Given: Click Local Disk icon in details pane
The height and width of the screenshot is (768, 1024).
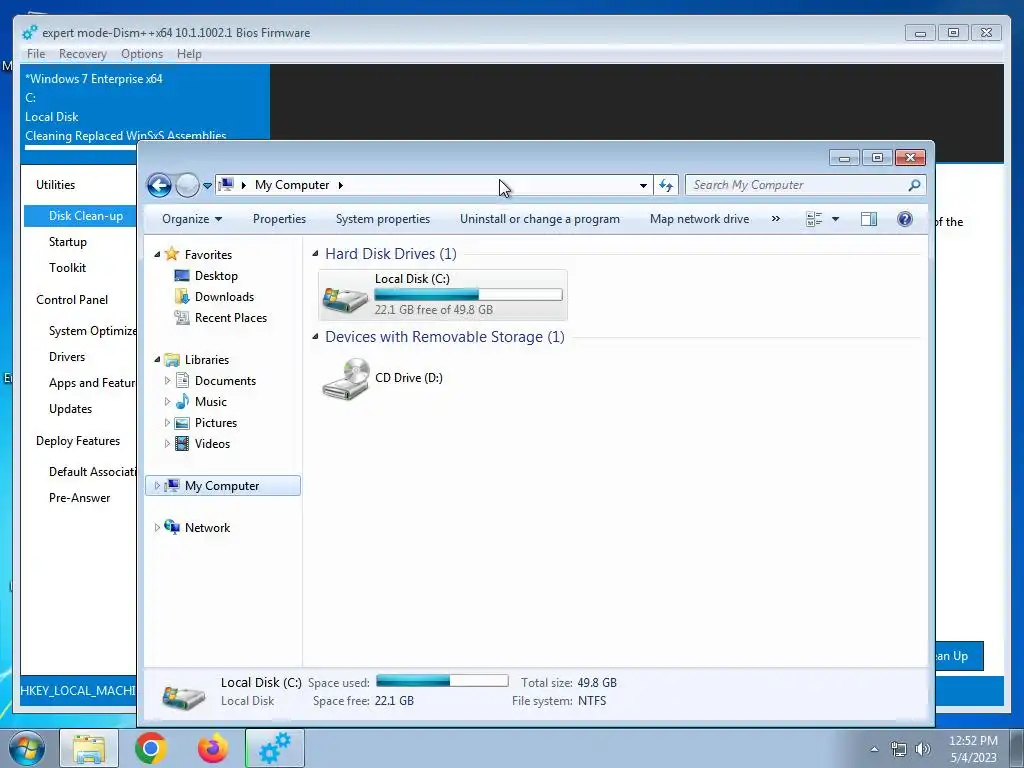Looking at the screenshot, I should pos(183,696).
